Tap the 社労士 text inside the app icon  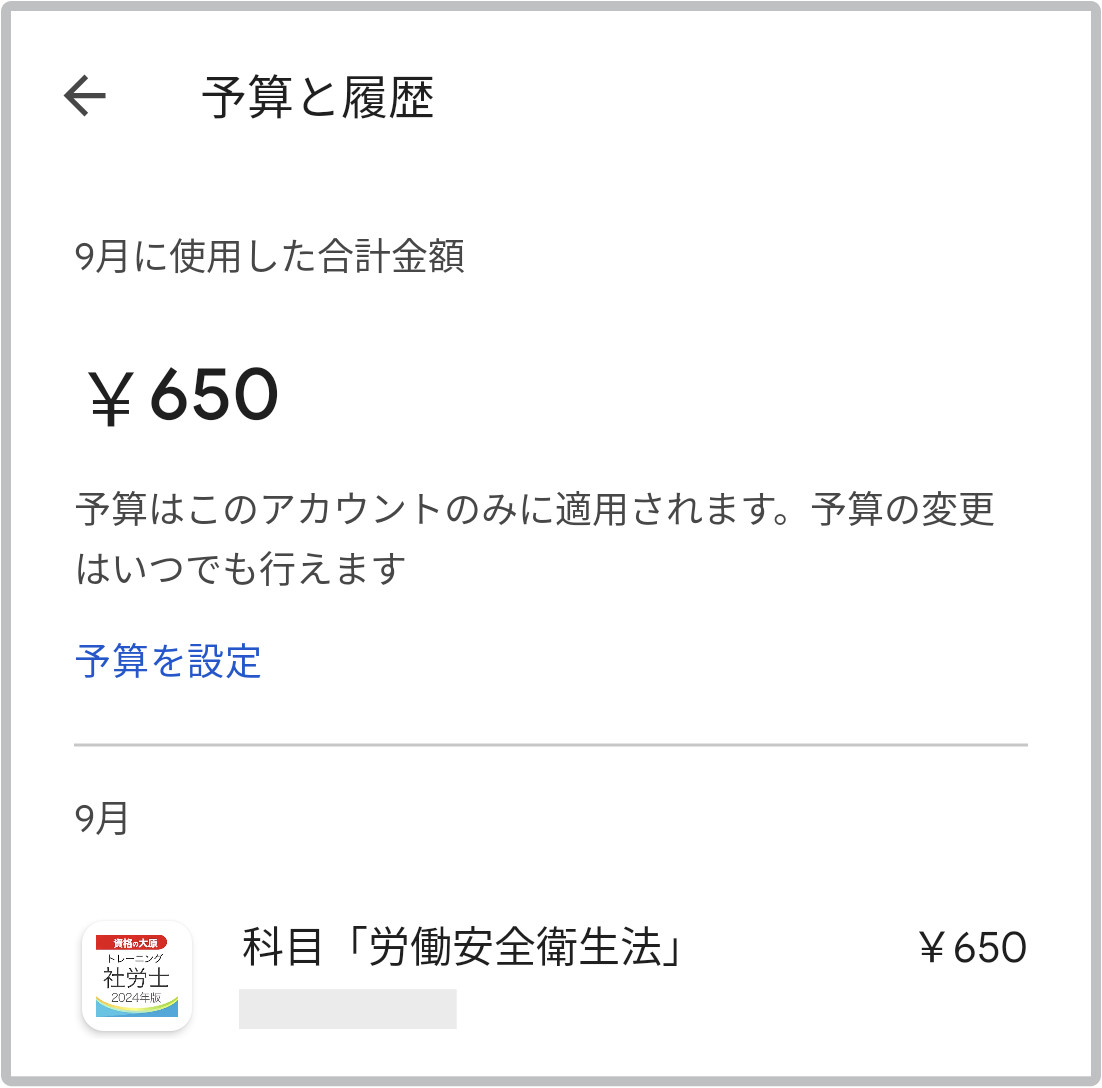(x=136, y=978)
